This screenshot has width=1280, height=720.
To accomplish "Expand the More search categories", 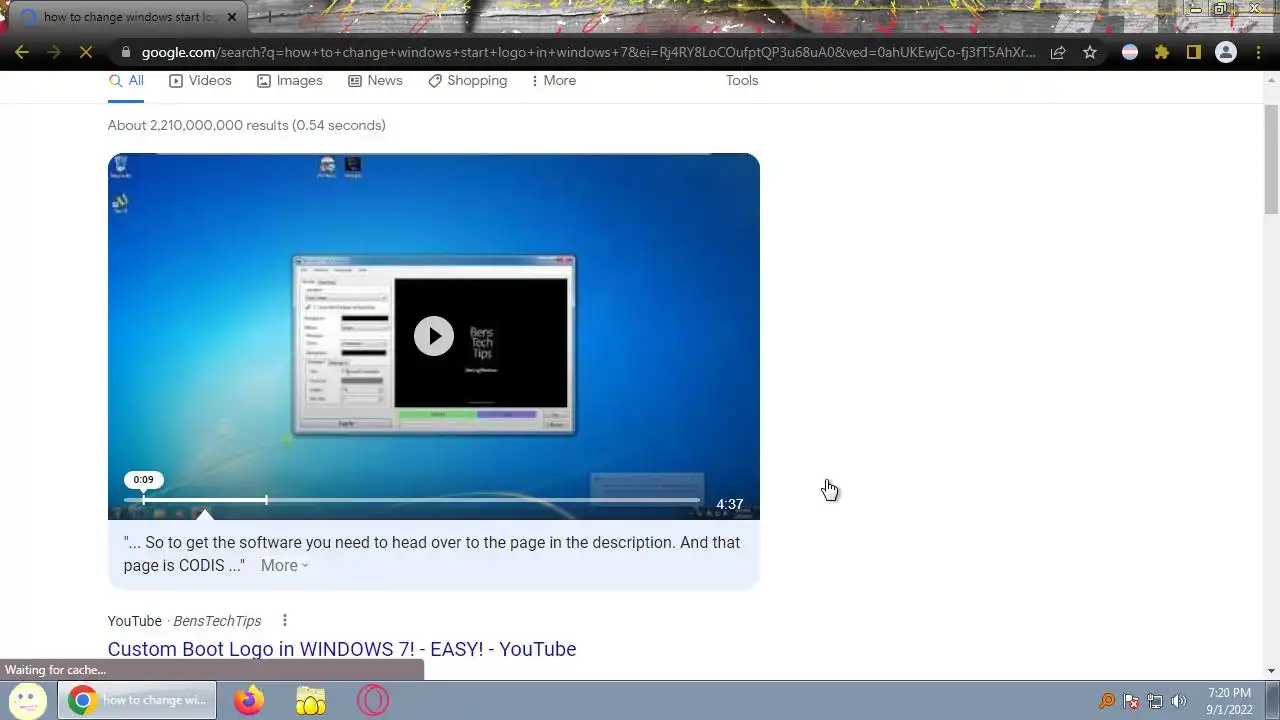I will pyautogui.click(x=553, y=81).
